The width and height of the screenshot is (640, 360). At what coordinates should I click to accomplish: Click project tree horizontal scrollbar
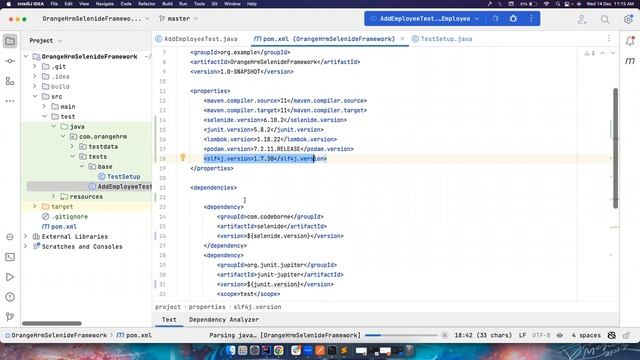click(51, 323)
